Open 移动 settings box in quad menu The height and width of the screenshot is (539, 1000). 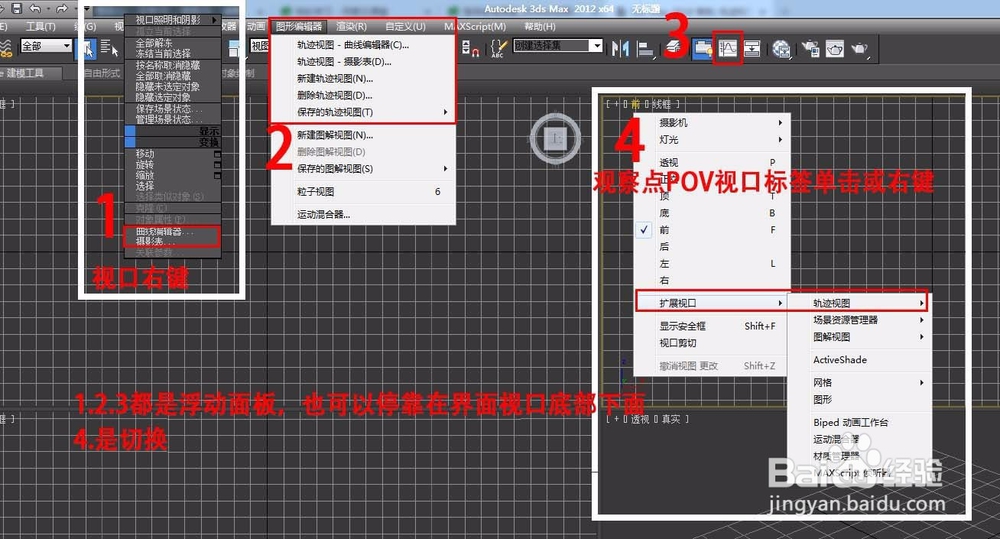(217, 154)
